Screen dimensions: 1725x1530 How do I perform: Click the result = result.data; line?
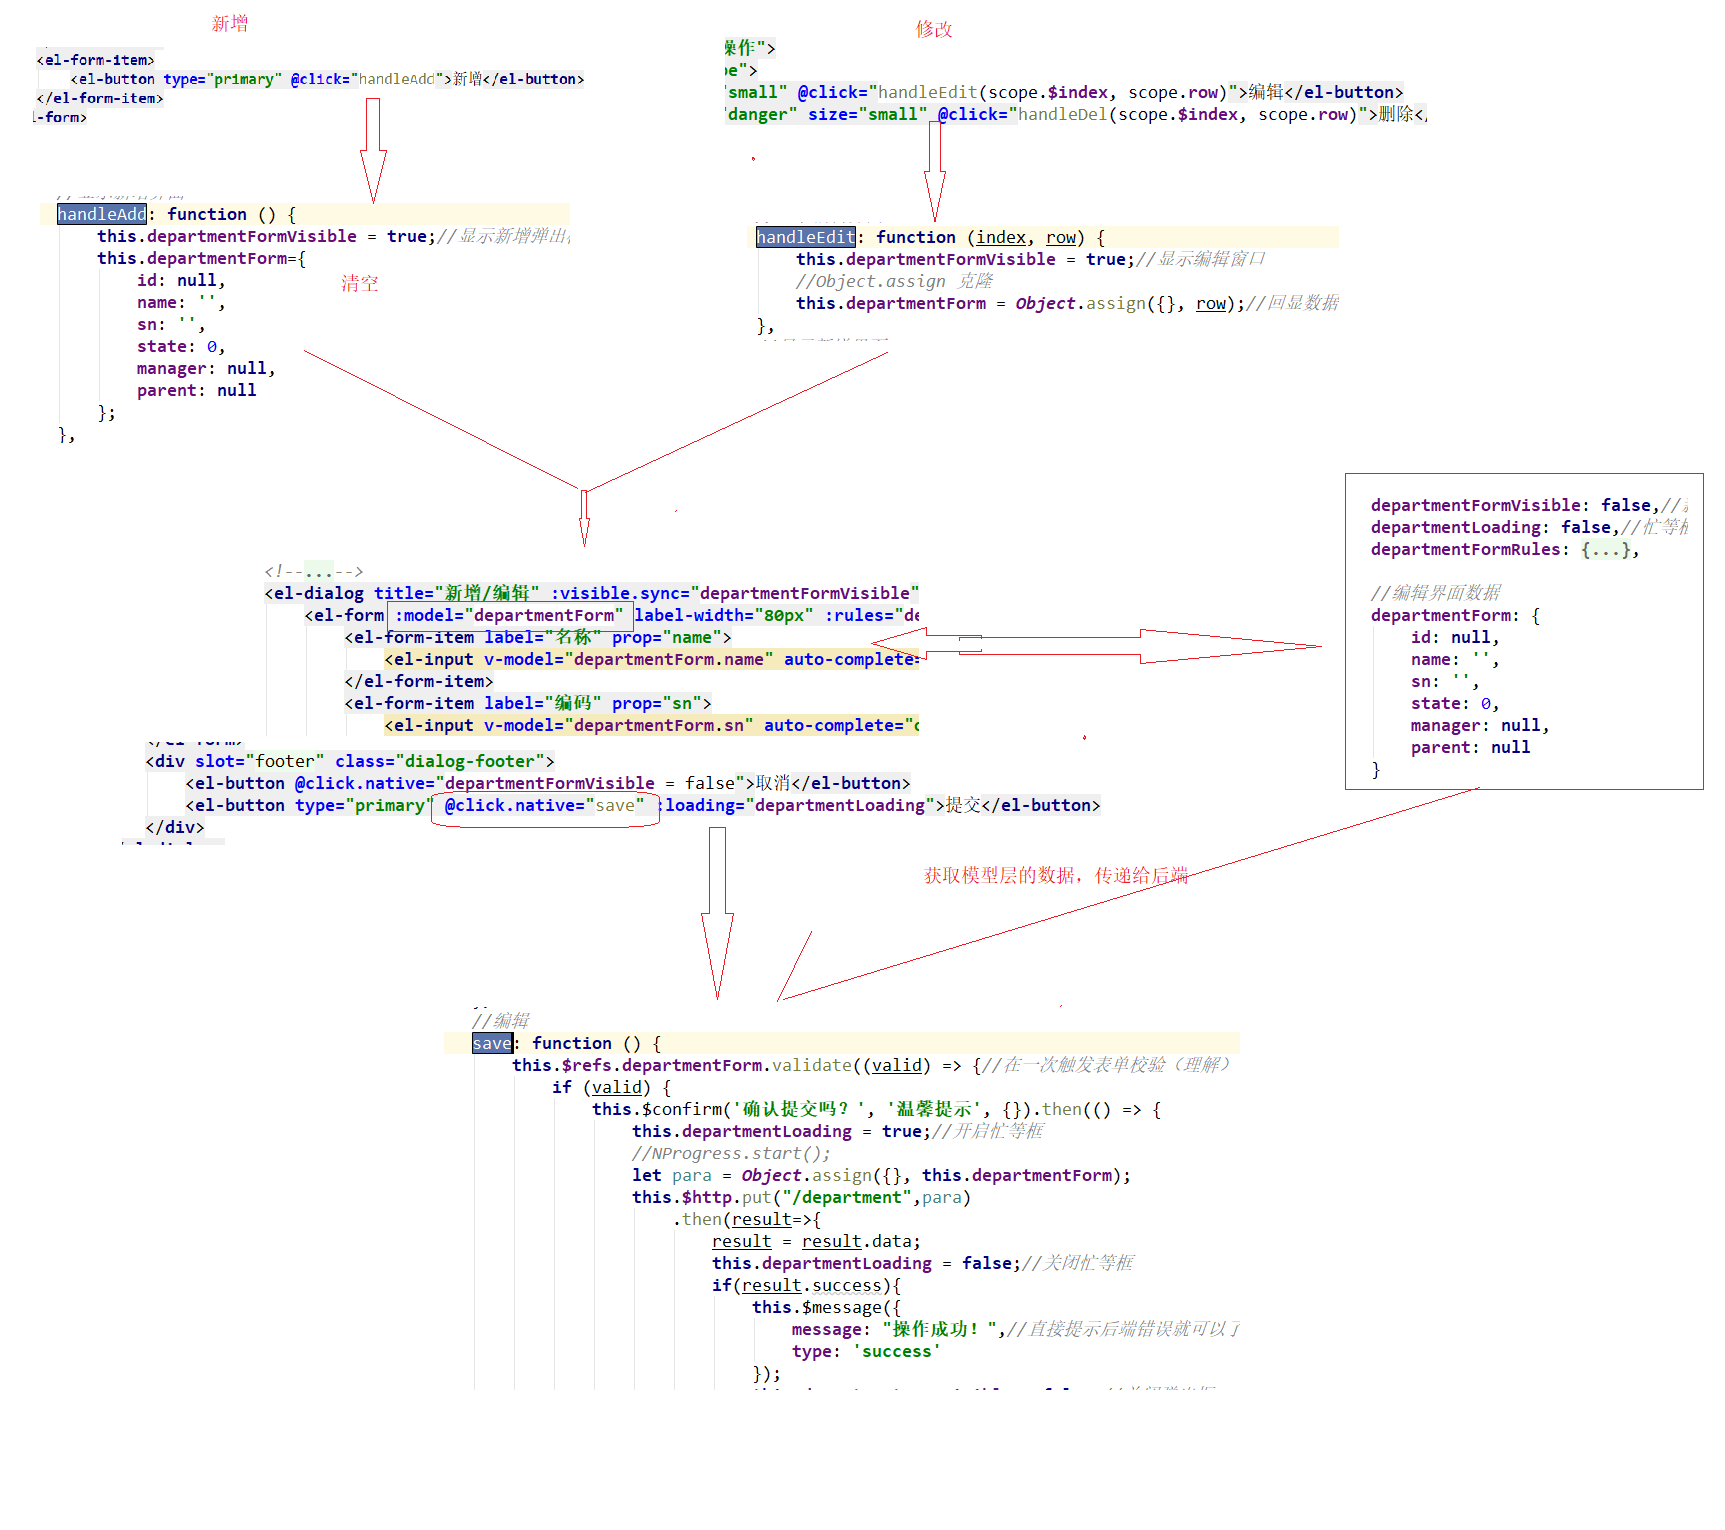coord(817,1241)
